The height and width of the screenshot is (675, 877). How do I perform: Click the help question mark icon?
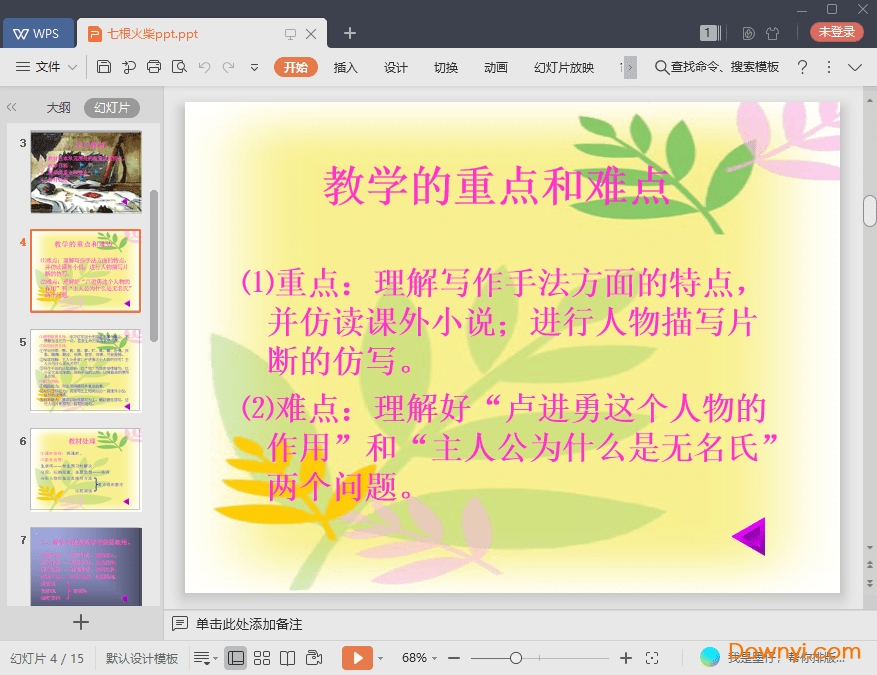[802, 67]
